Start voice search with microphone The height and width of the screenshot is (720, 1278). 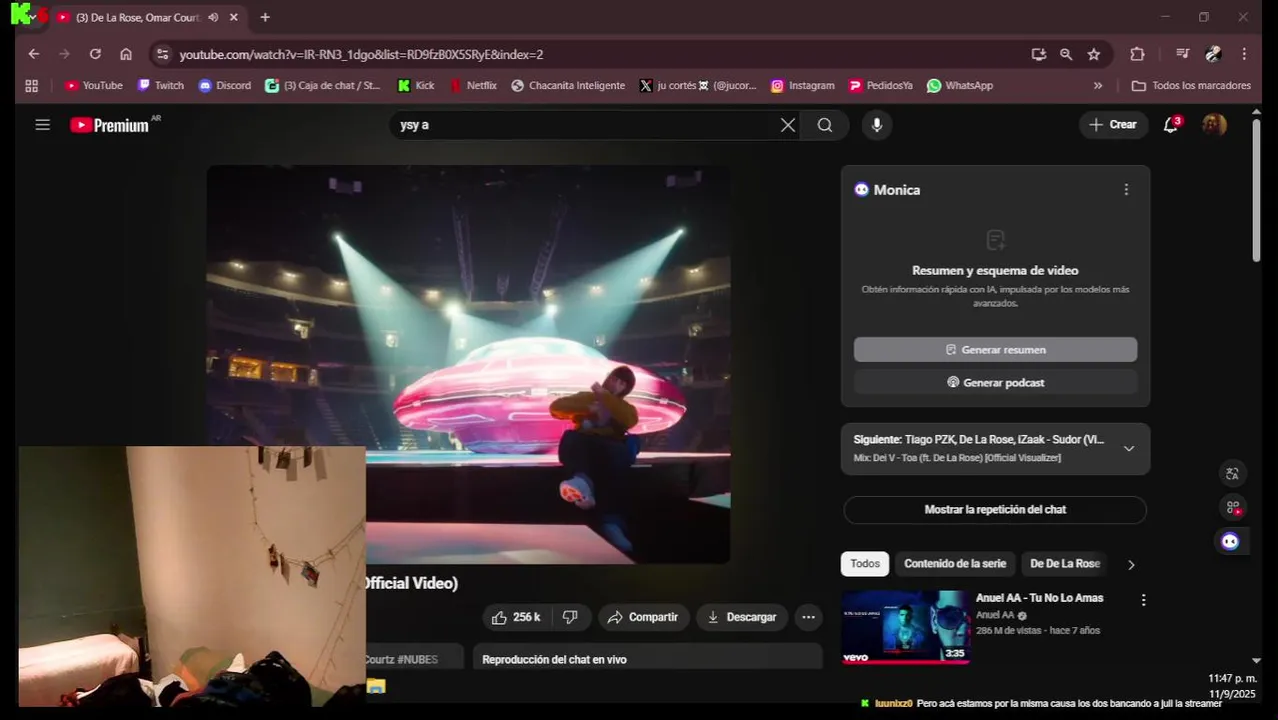877,125
